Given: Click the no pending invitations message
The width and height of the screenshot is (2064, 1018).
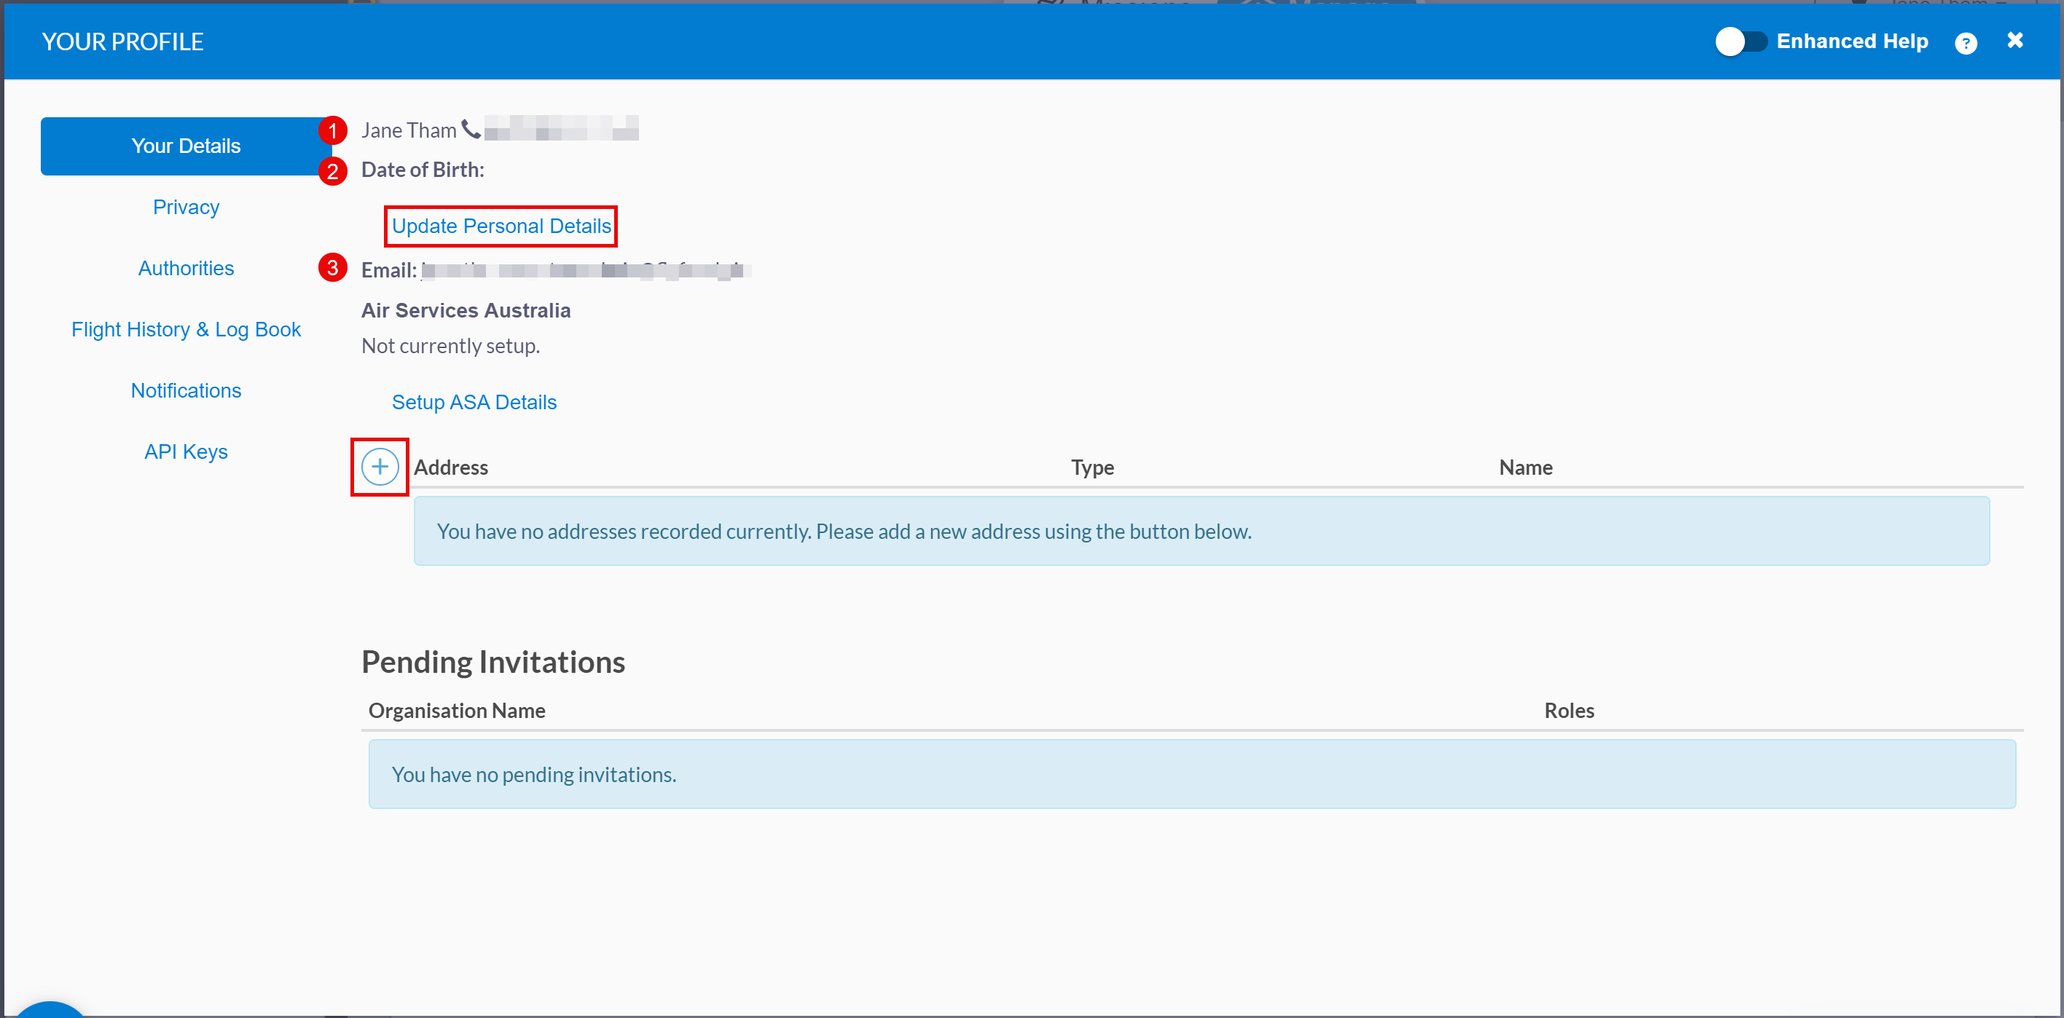Looking at the screenshot, I should (533, 774).
